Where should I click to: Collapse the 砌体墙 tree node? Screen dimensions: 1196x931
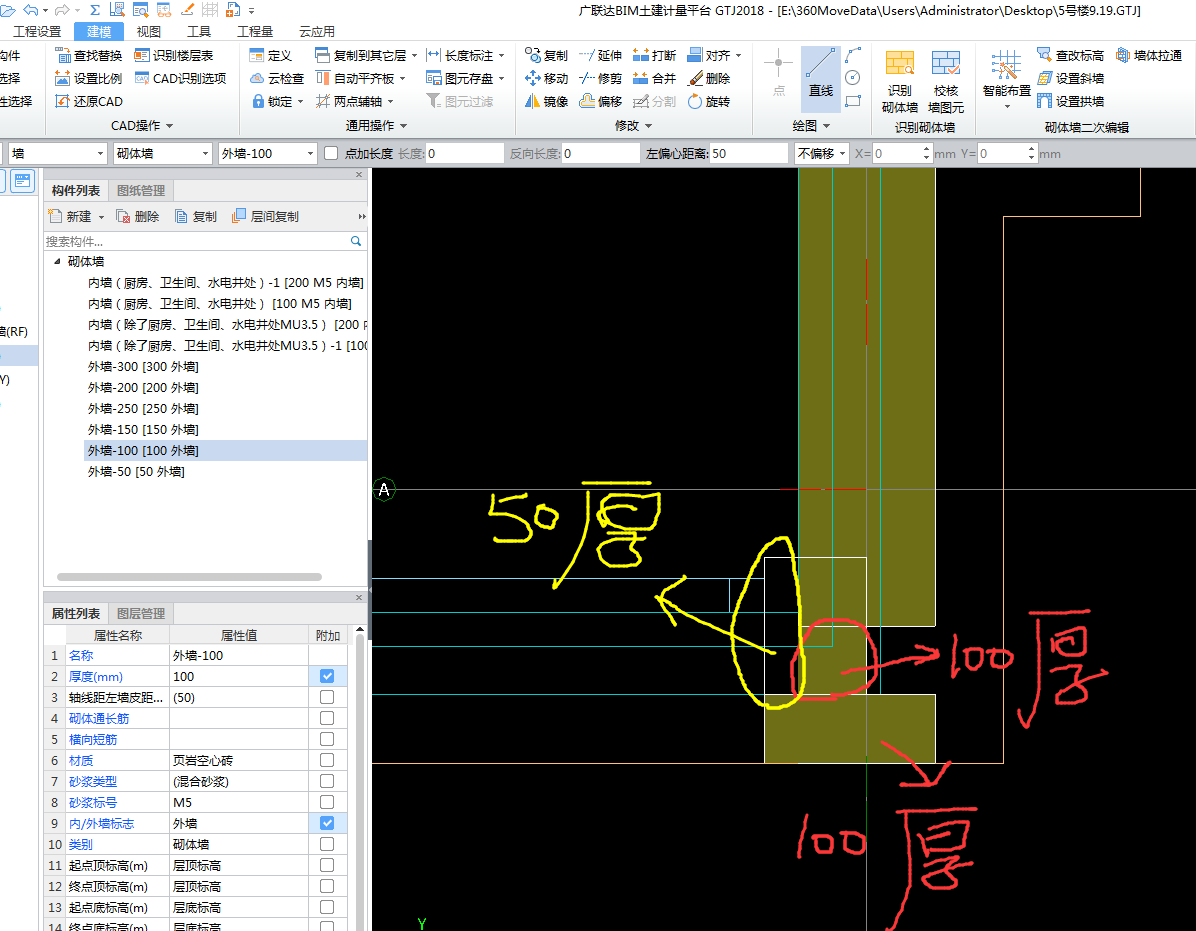tap(57, 261)
